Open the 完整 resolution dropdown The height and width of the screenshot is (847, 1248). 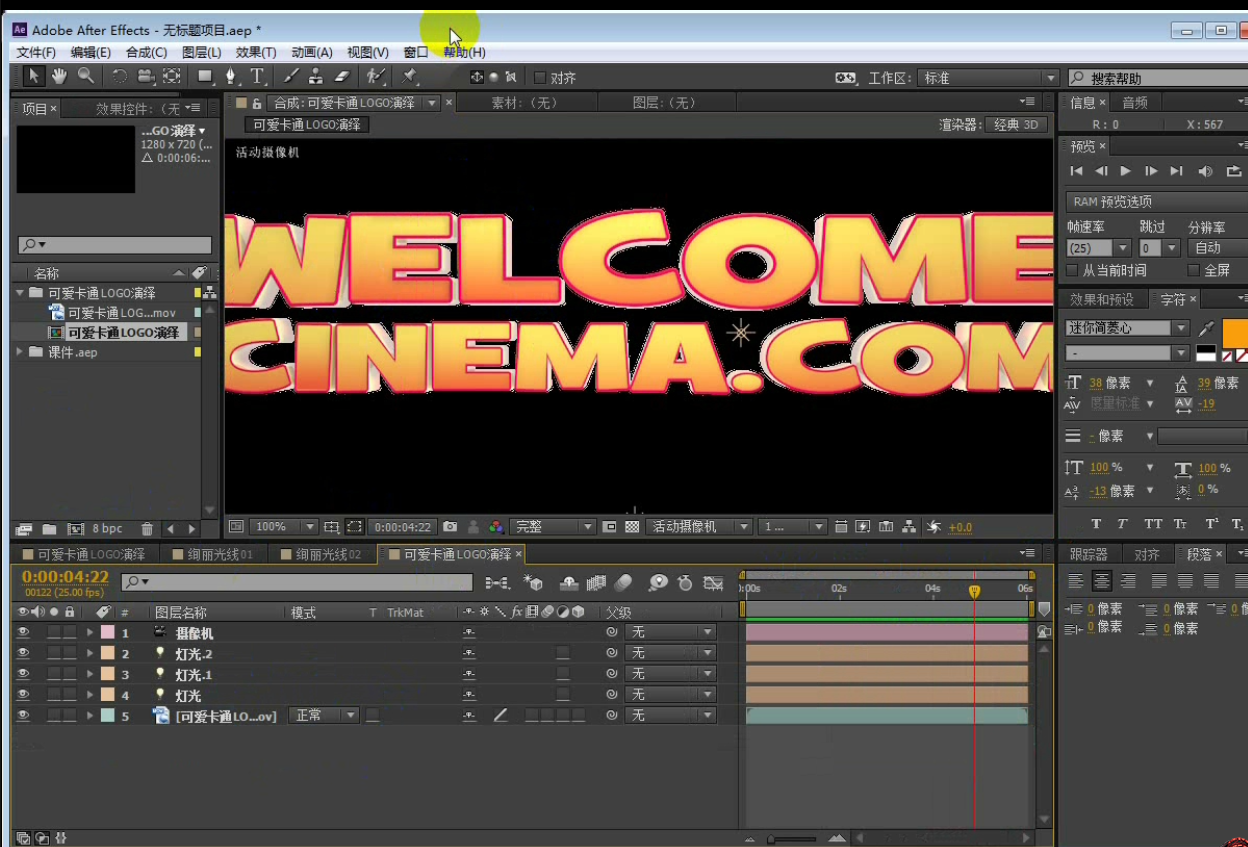pyautogui.click(x=553, y=527)
